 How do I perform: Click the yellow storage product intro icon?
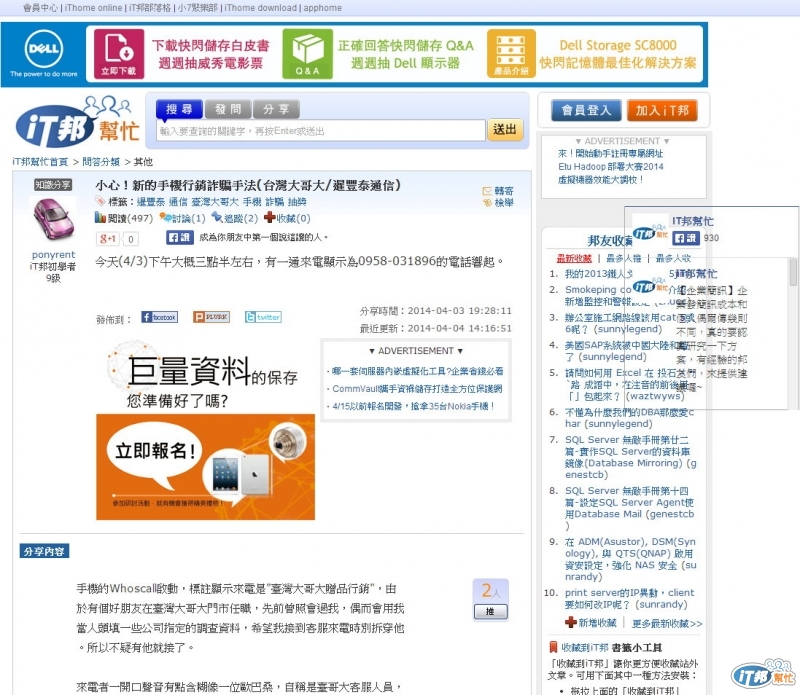[511, 54]
